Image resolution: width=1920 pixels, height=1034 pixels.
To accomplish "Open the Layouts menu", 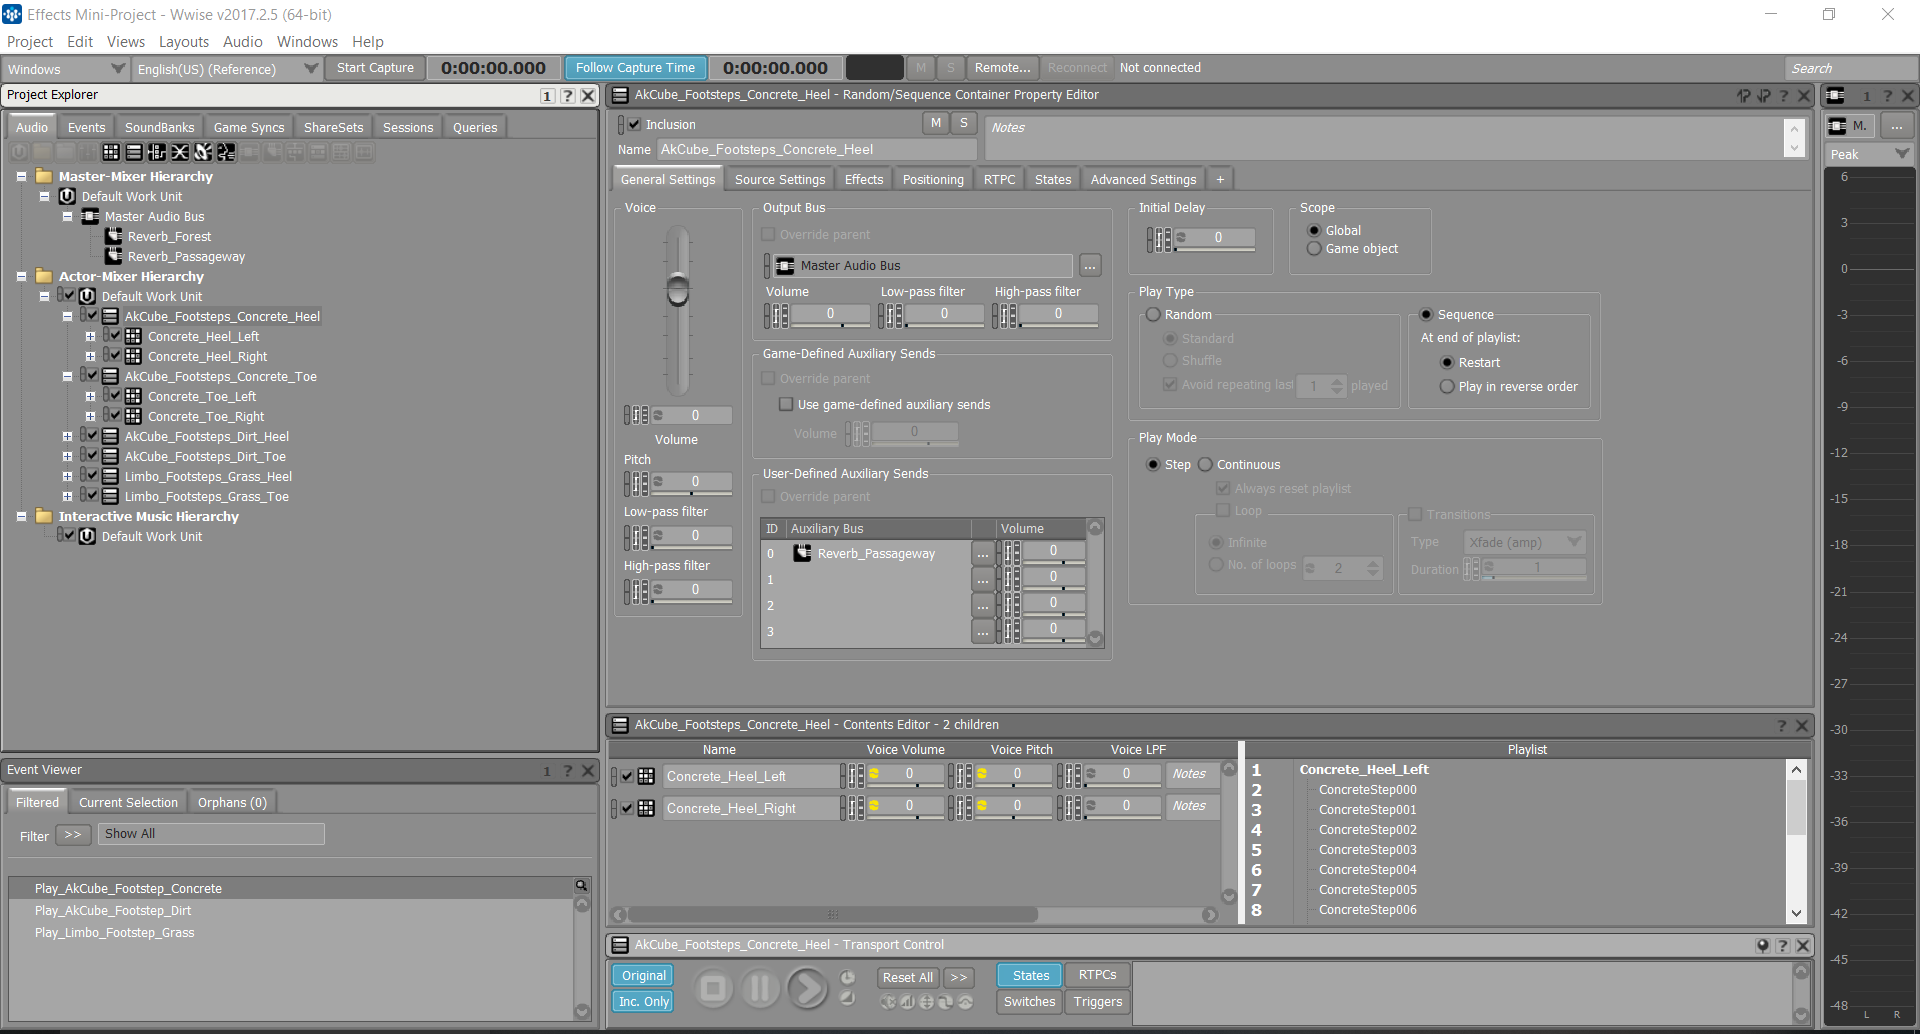I will coord(184,42).
